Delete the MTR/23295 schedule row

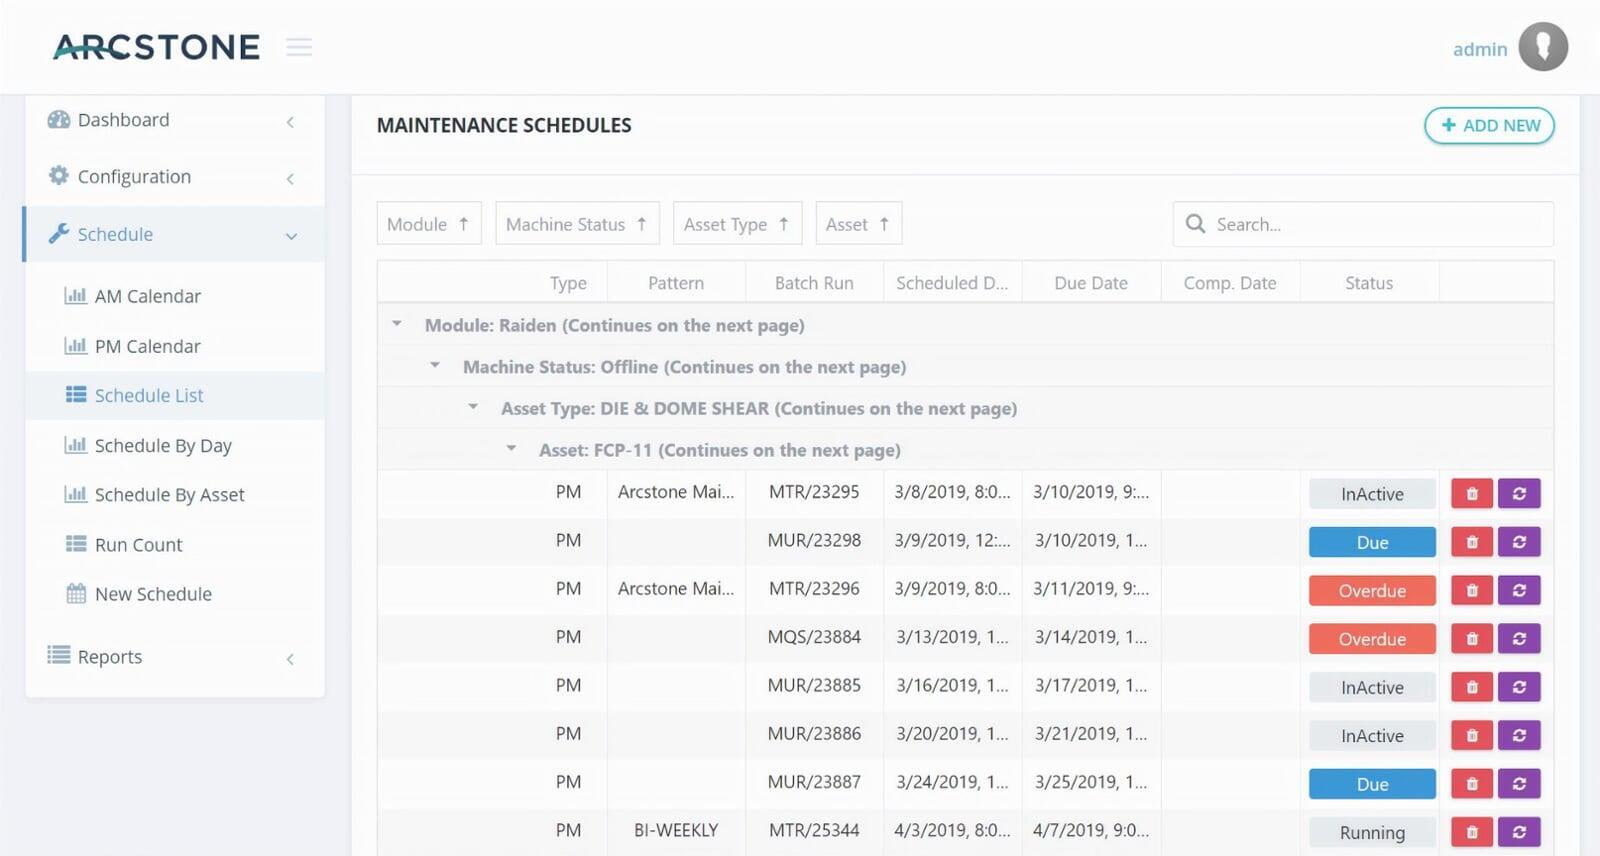pyautogui.click(x=1471, y=494)
